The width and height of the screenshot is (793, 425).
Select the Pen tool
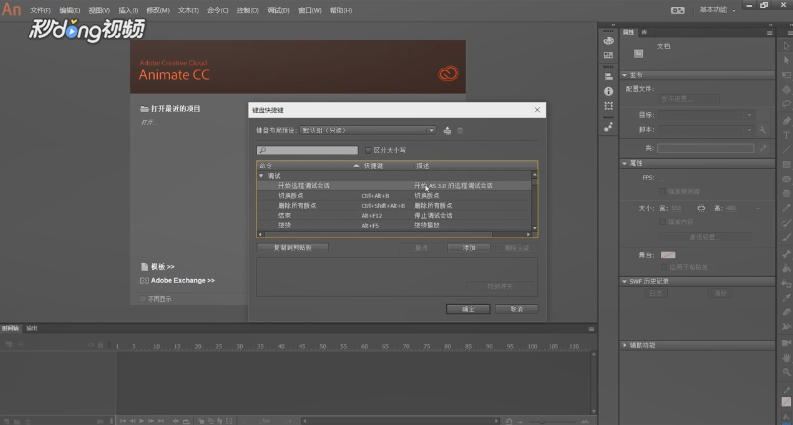[786, 120]
